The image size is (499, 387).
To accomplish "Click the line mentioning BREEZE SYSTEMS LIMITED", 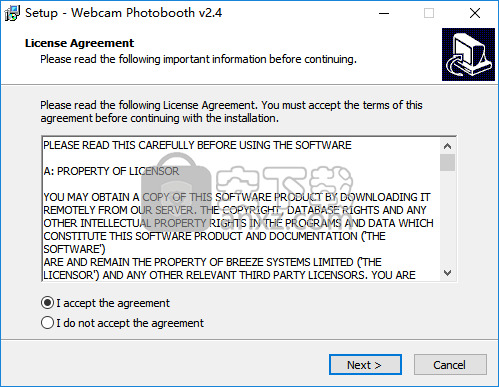I will [212, 262].
